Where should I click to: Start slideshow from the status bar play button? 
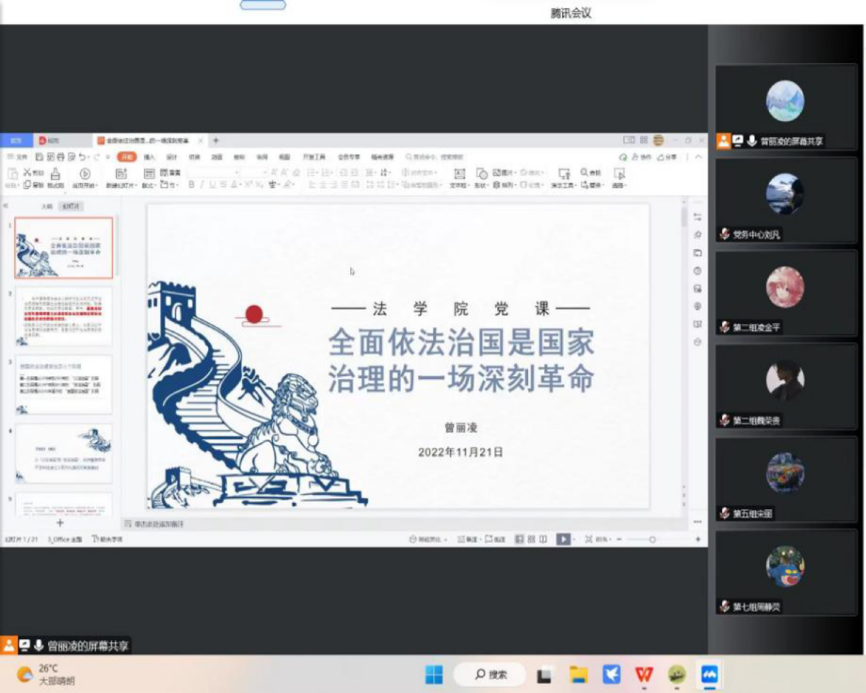click(563, 539)
